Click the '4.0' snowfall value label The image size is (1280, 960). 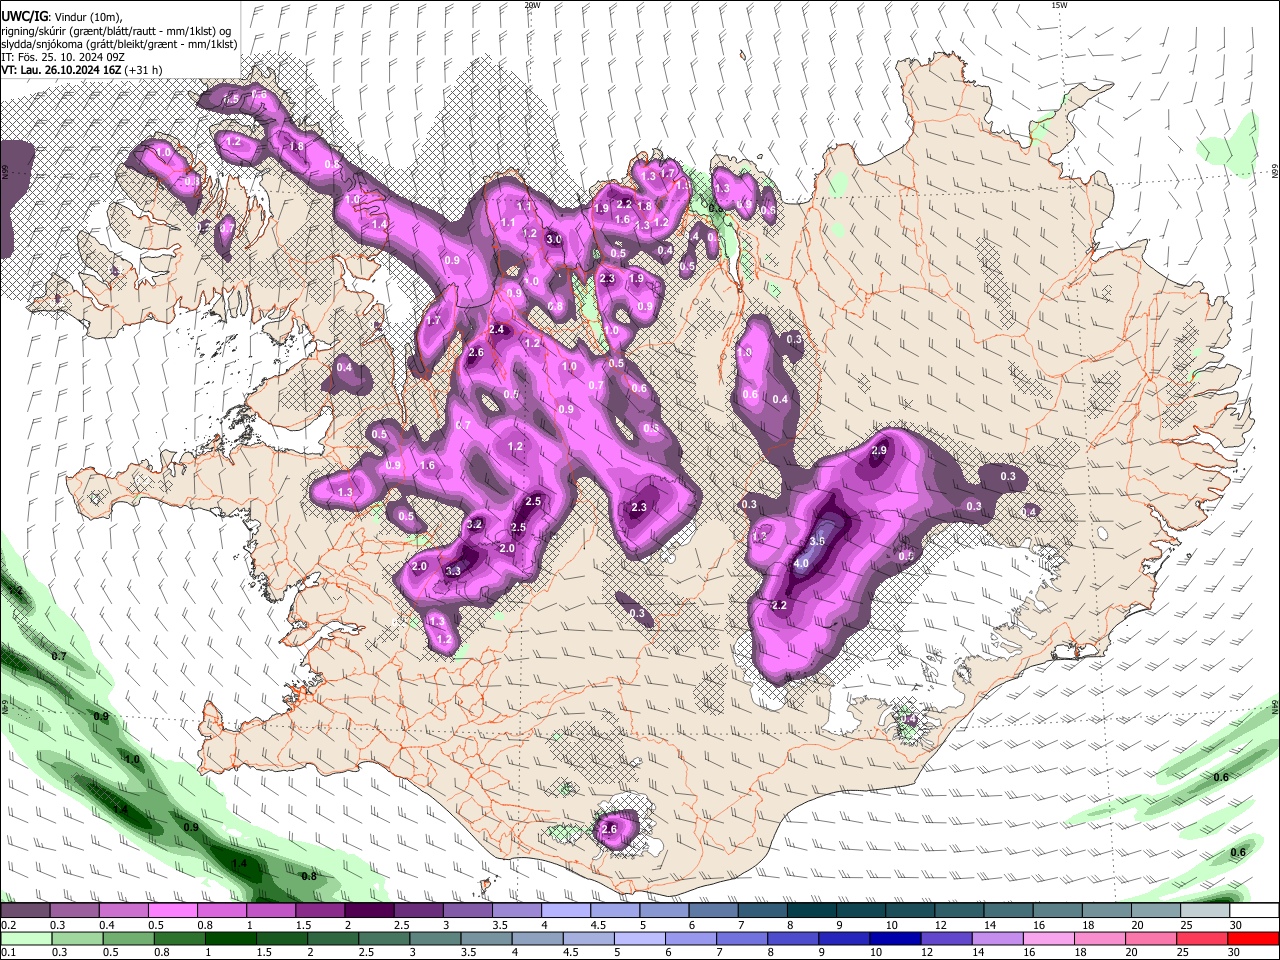pyautogui.click(x=801, y=564)
